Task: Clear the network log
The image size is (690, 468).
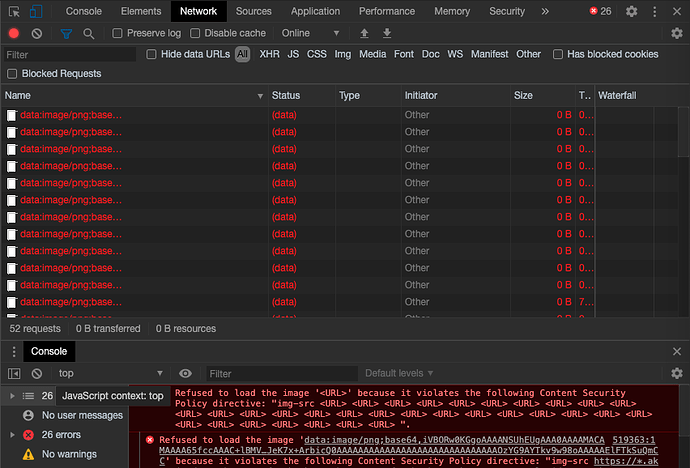Action: coord(37,33)
